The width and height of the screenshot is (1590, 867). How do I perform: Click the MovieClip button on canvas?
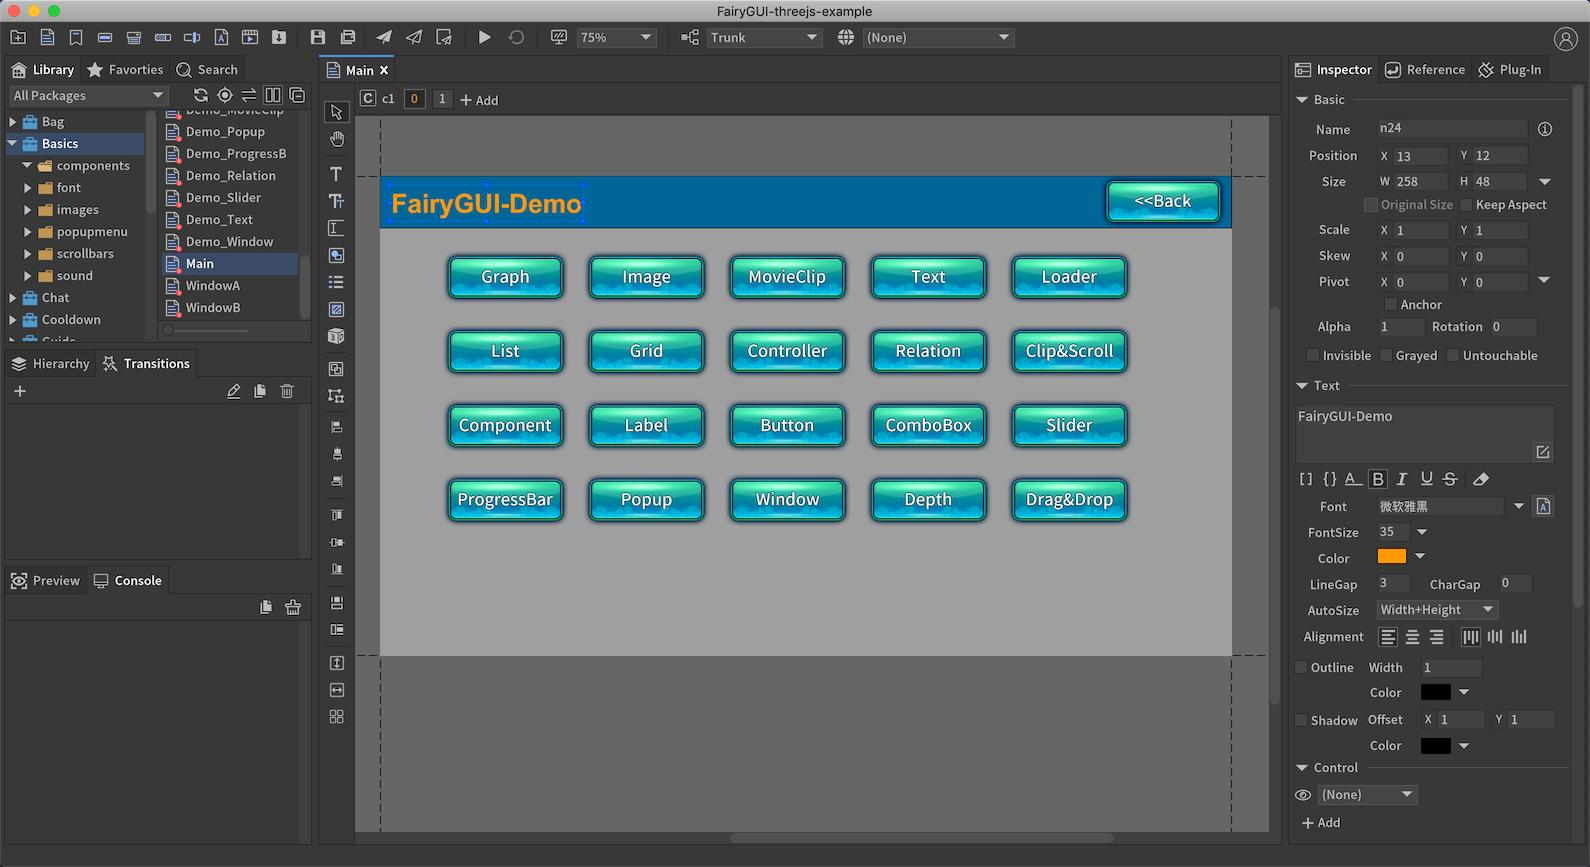(x=787, y=277)
